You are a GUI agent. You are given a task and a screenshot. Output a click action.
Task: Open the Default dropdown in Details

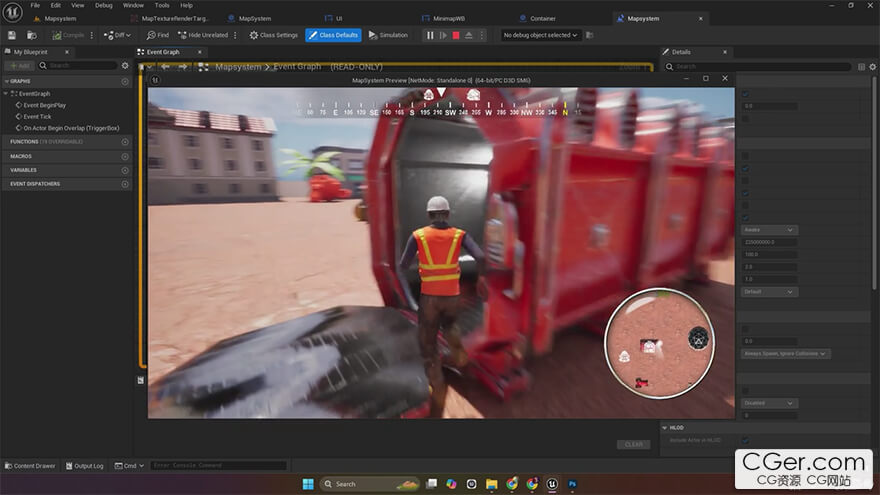pyautogui.click(x=769, y=292)
